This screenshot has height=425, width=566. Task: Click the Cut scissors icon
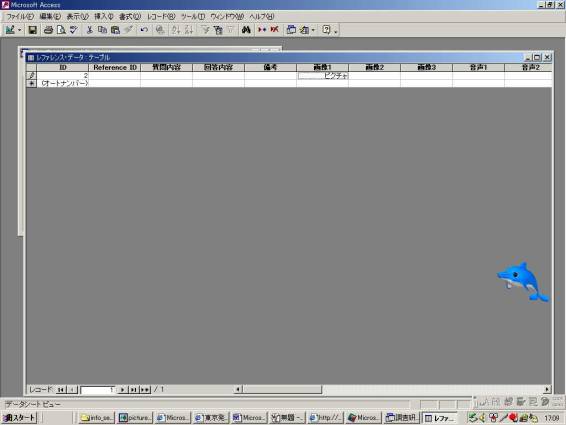tap(90, 30)
